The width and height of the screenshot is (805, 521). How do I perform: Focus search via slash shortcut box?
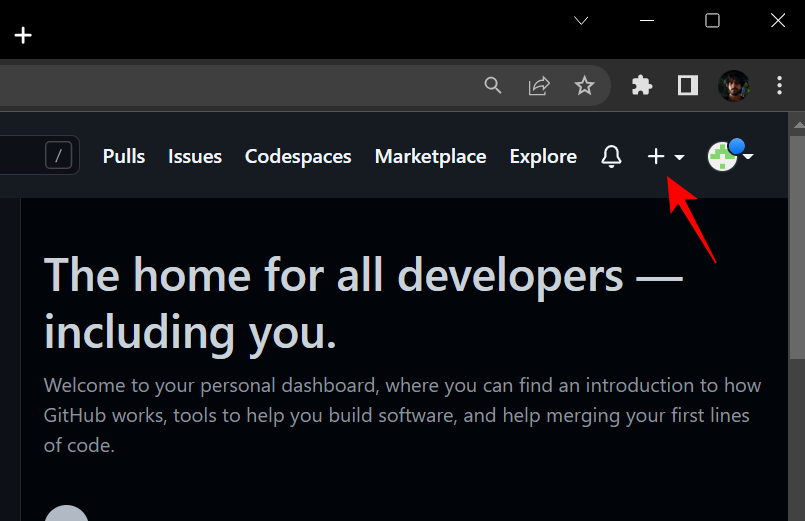[x=59, y=155]
